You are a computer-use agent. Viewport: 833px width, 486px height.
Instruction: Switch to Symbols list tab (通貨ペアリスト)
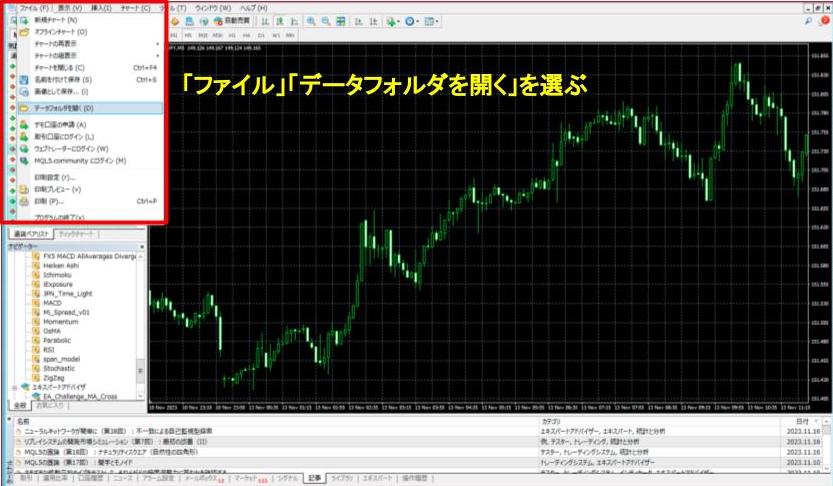click(31, 234)
